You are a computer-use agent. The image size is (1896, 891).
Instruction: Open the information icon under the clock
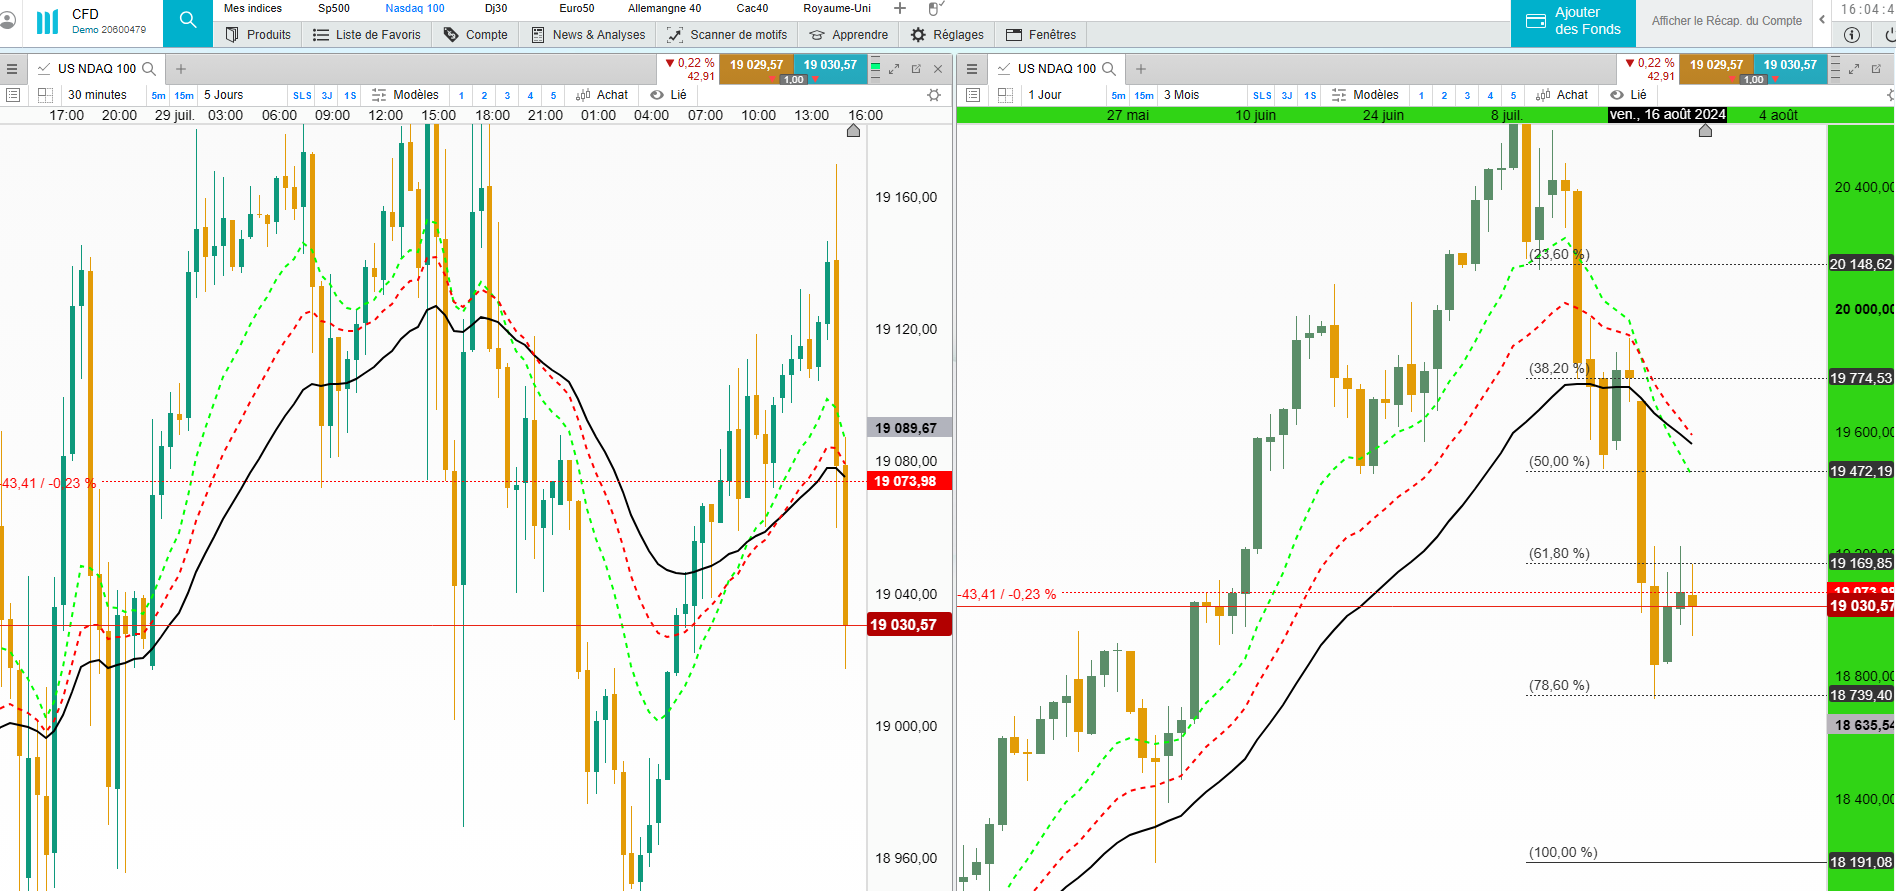[x=1852, y=35]
